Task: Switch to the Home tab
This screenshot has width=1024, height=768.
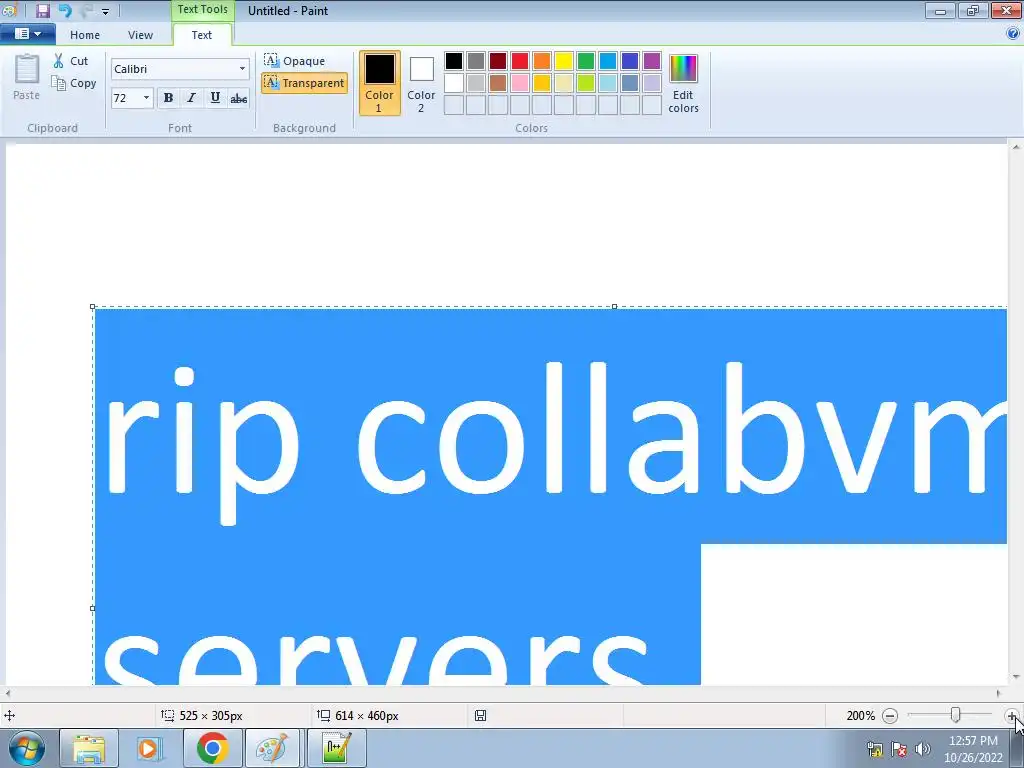Action: pyautogui.click(x=85, y=35)
